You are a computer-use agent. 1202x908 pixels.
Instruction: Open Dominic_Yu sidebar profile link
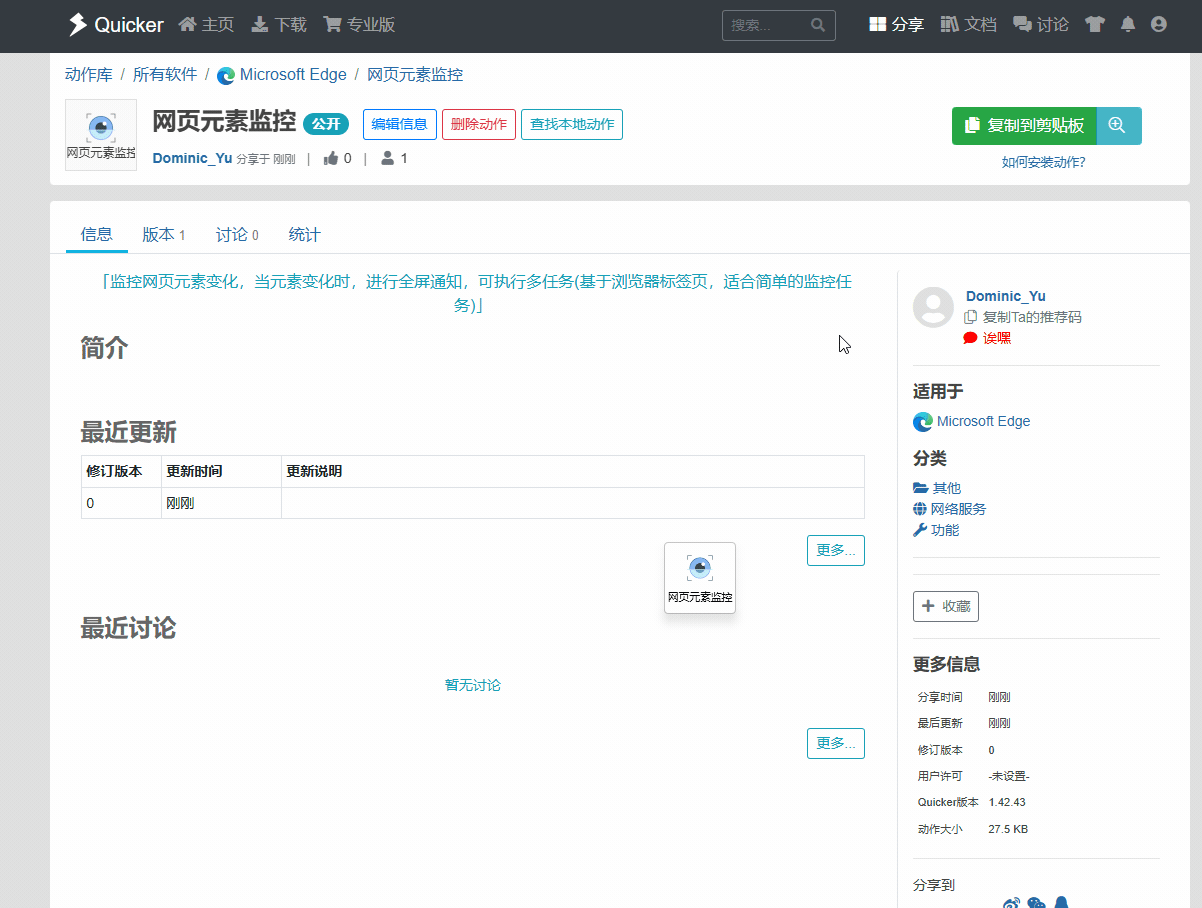pyautogui.click(x=1006, y=296)
